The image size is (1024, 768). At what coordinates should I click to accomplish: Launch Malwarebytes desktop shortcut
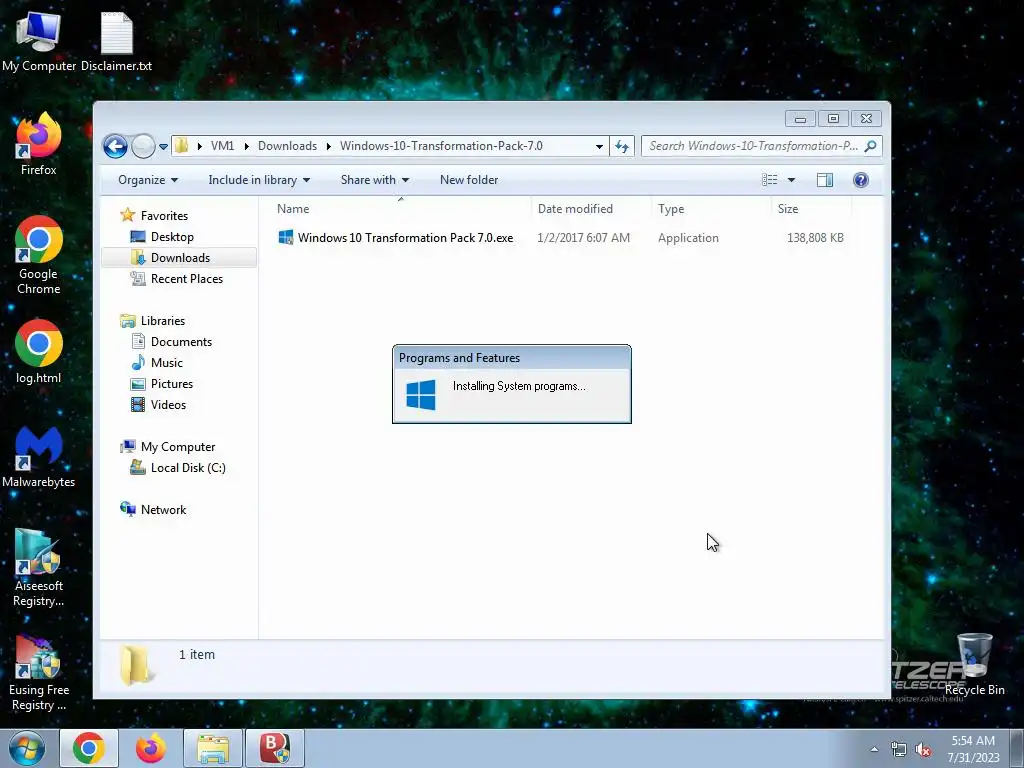[x=39, y=456]
